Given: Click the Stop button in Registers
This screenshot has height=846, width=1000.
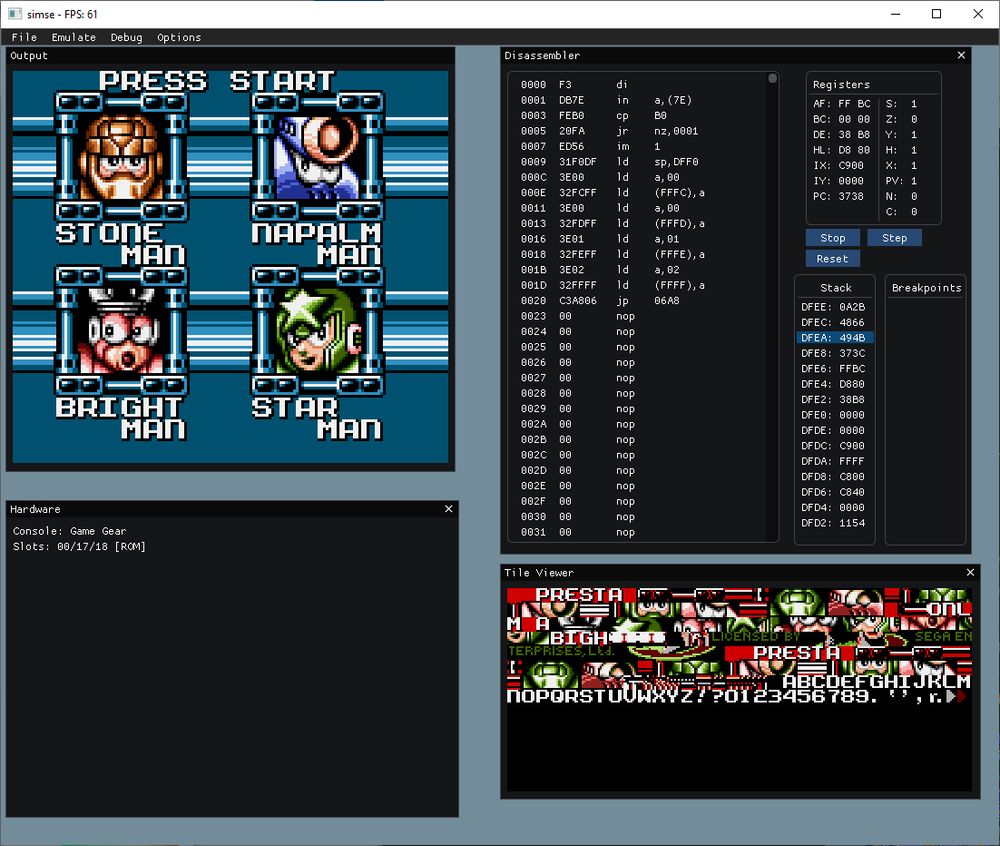Looking at the screenshot, I should (x=832, y=238).
